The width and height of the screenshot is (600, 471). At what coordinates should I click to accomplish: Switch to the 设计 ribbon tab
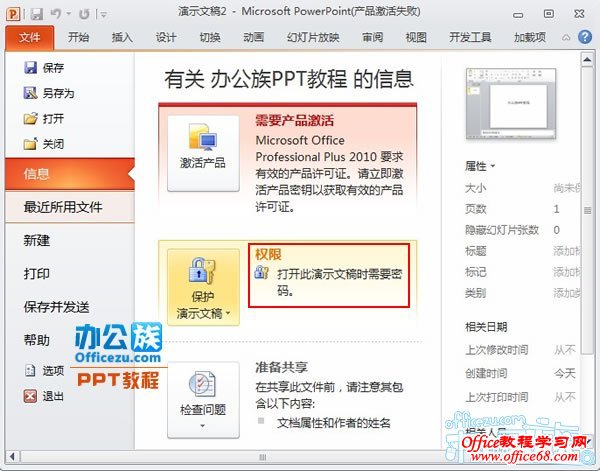click(x=166, y=37)
